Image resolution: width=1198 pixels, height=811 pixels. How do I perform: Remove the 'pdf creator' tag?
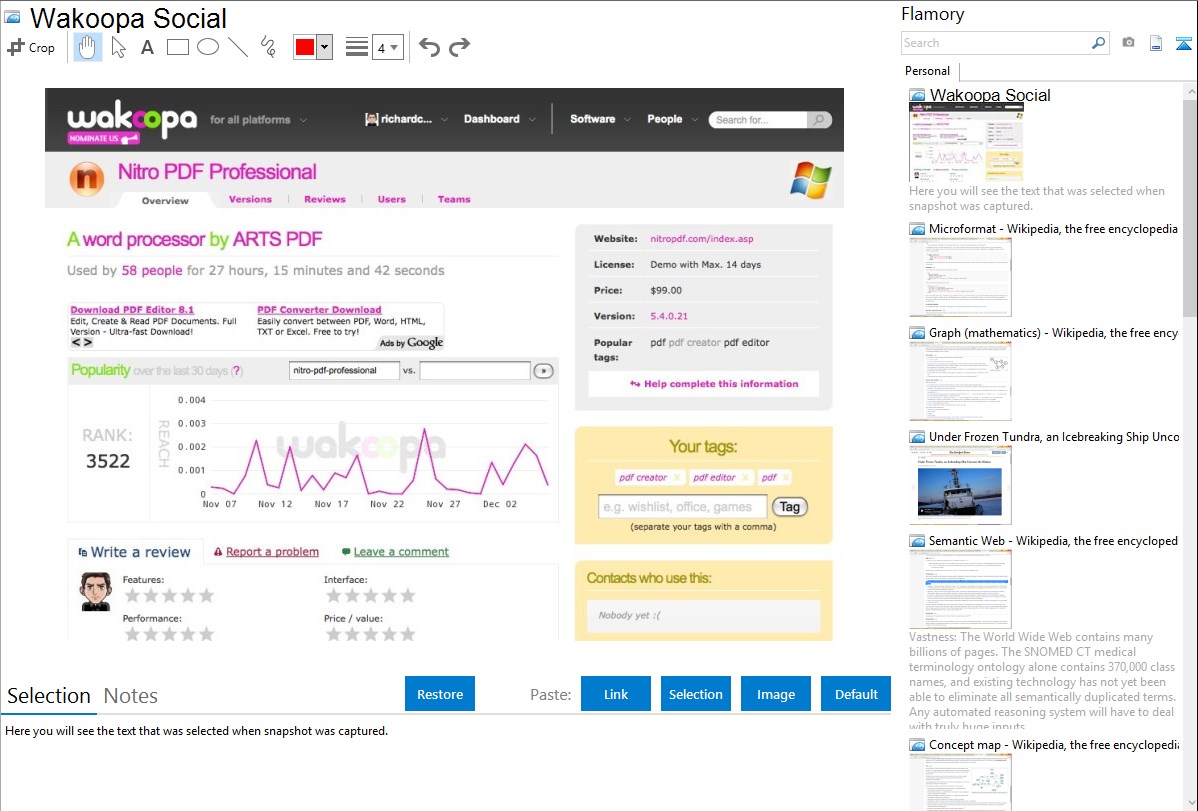coord(677,477)
